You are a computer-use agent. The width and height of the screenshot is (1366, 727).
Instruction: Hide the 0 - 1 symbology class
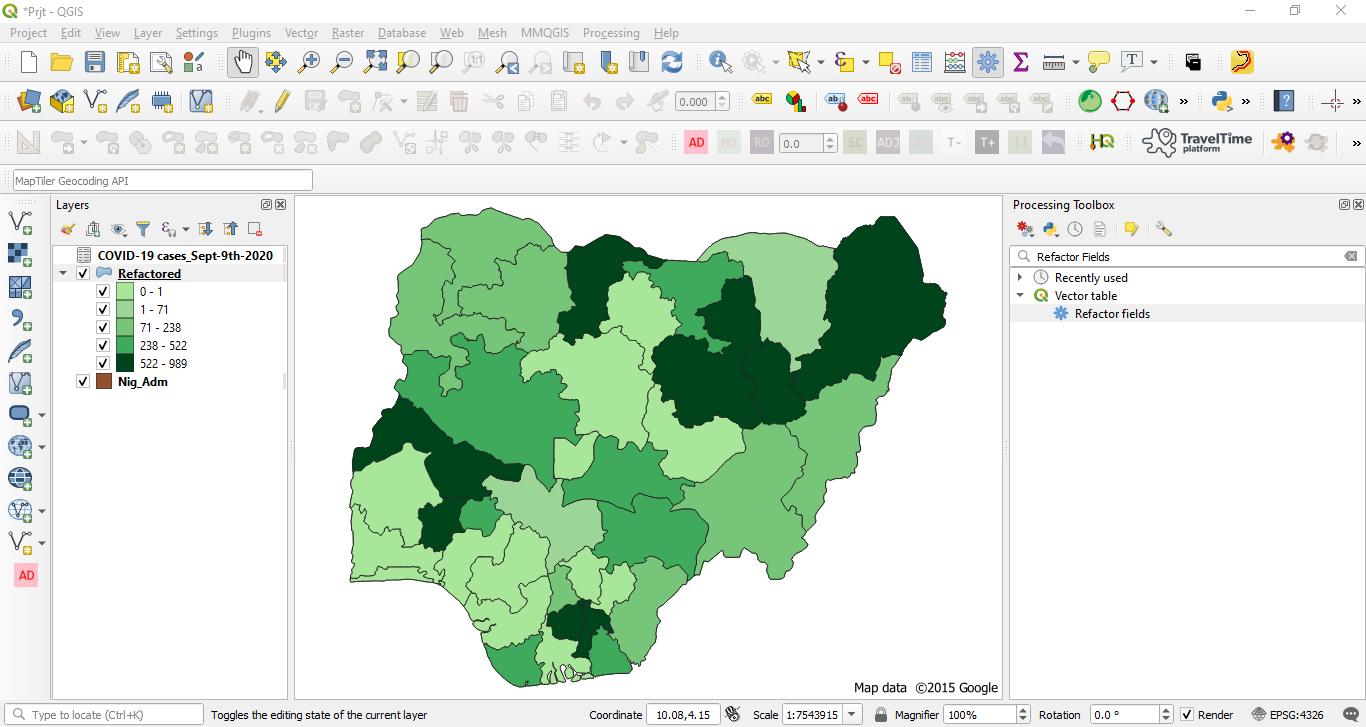pos(102,291)
